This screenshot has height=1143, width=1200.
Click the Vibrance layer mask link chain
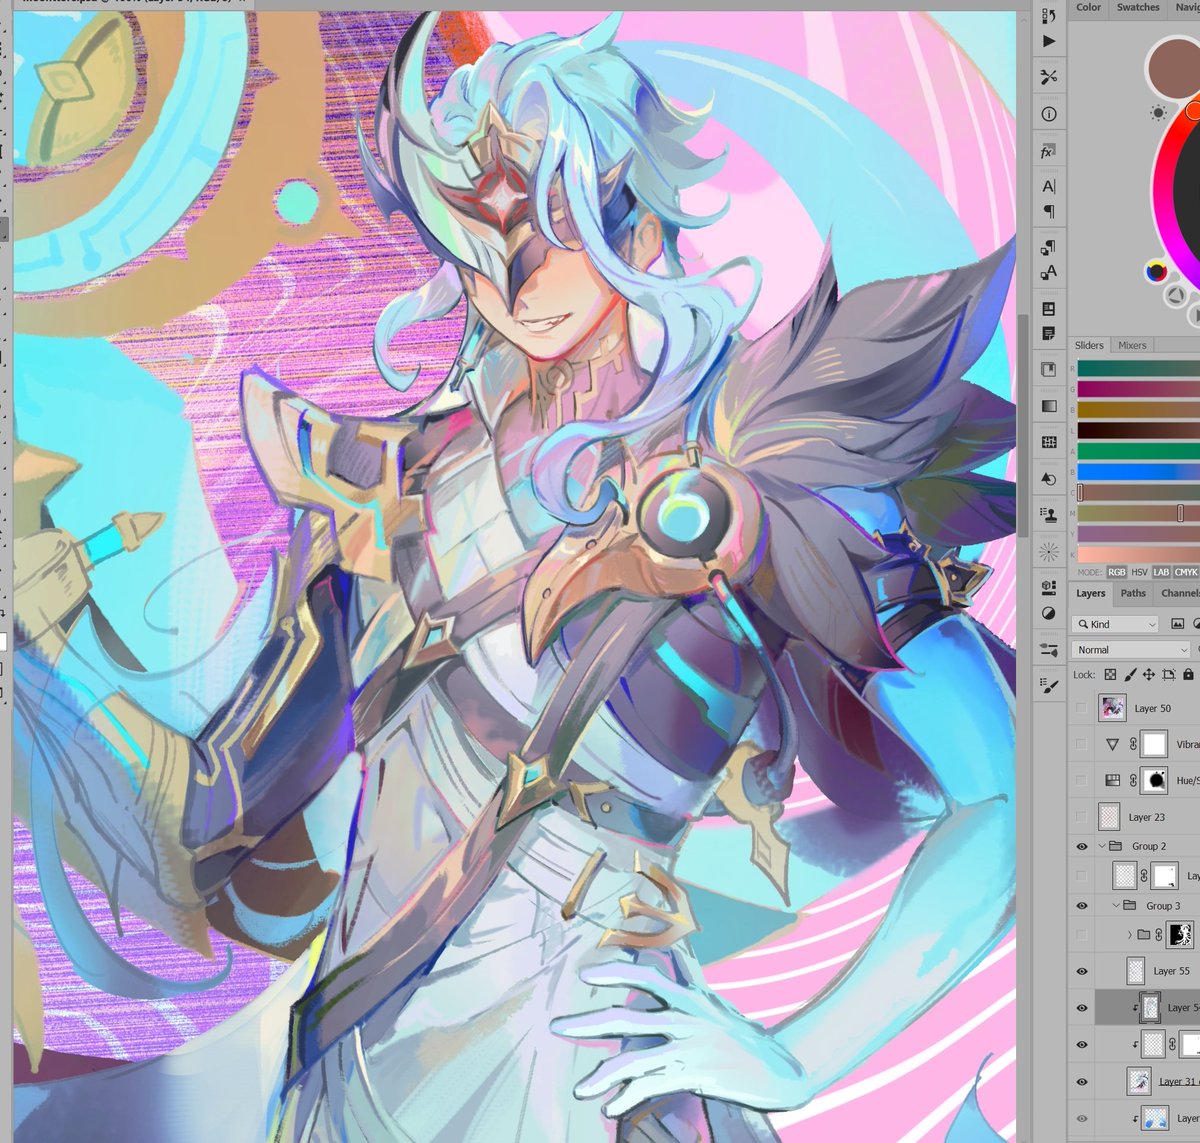click(1134, 744)
